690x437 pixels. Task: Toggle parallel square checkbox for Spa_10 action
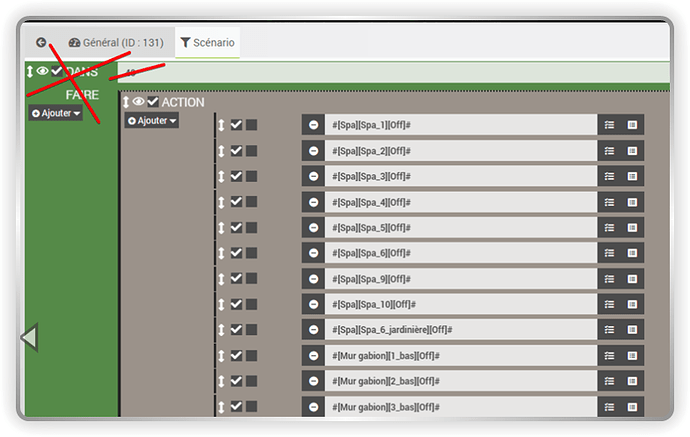click(251, 304)
